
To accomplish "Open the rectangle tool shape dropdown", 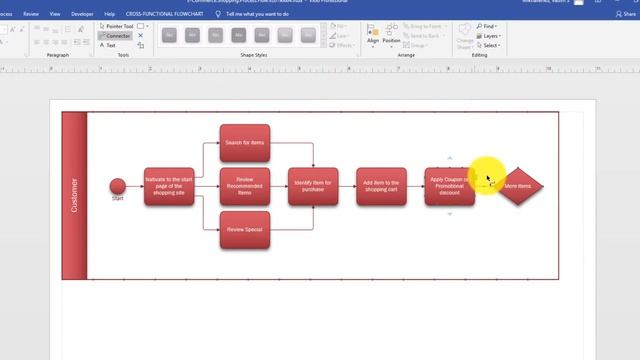I will [147, 26].
